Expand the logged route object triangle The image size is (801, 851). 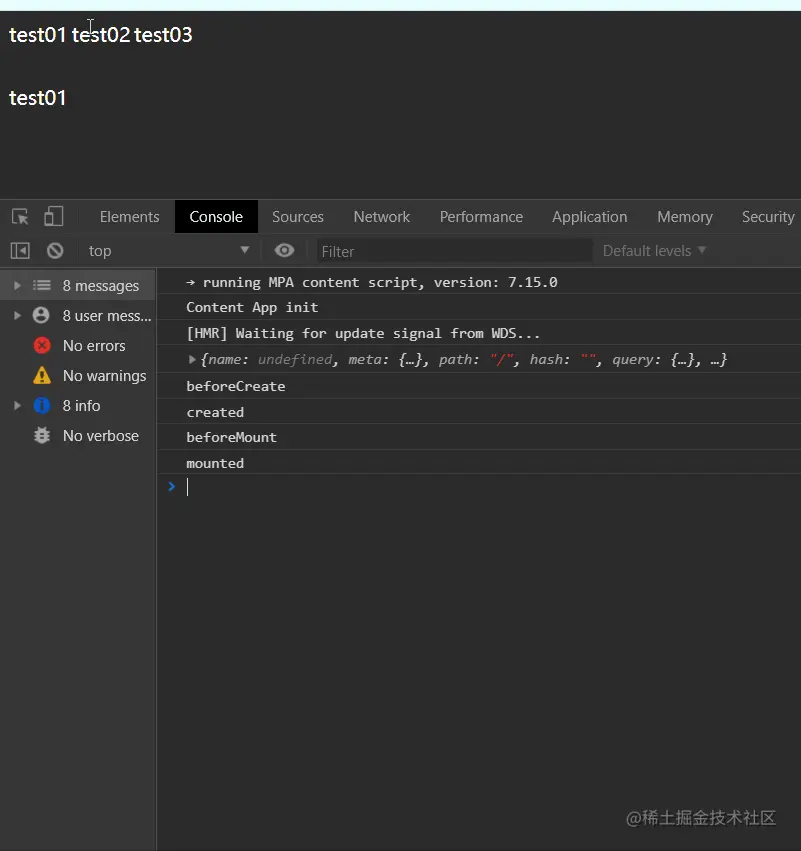click(192, 359)
